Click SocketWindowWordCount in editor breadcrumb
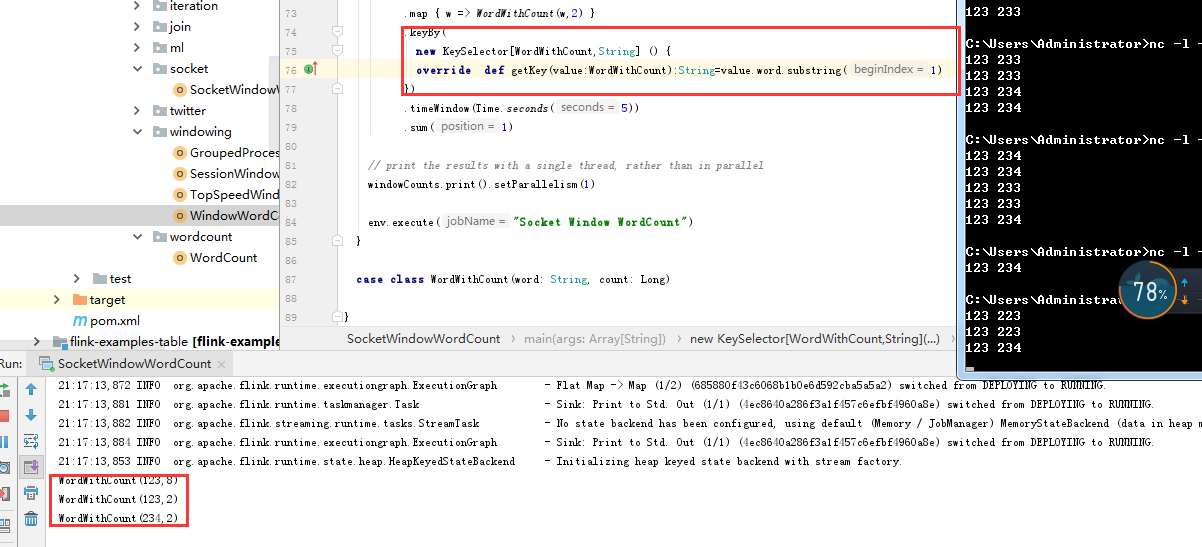 424,339
